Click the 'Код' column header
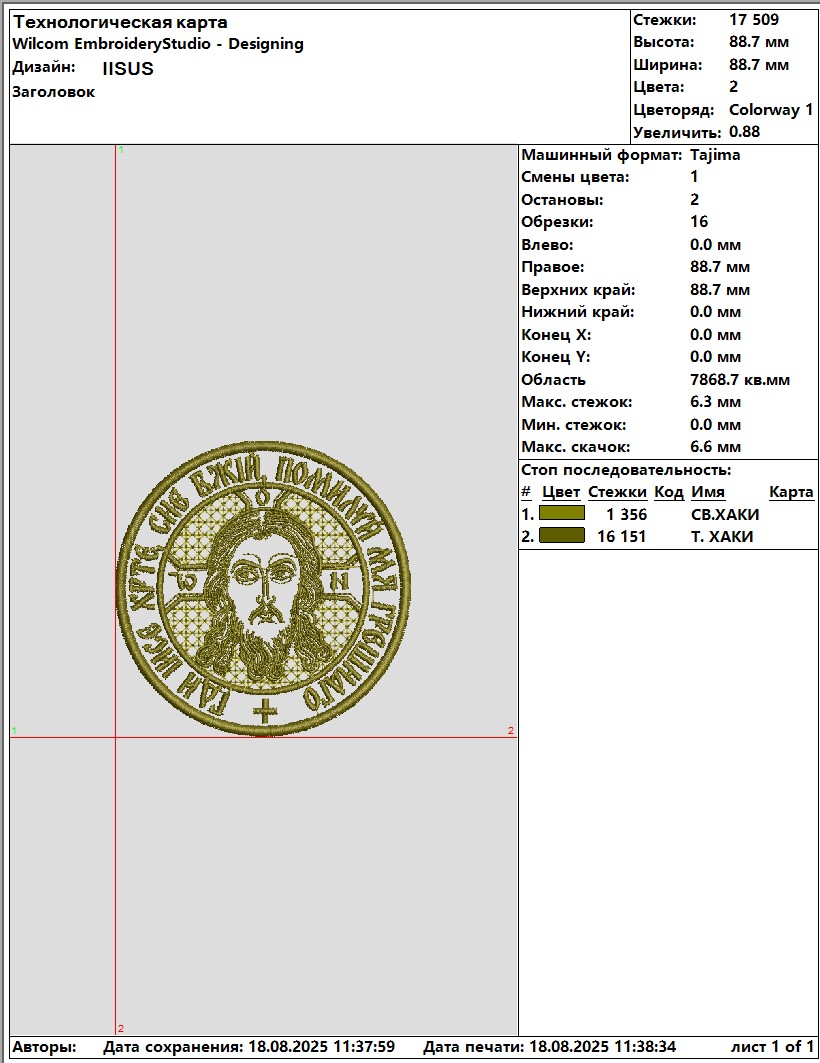Viewport: 820px width, 1063px height. [669, 492]
